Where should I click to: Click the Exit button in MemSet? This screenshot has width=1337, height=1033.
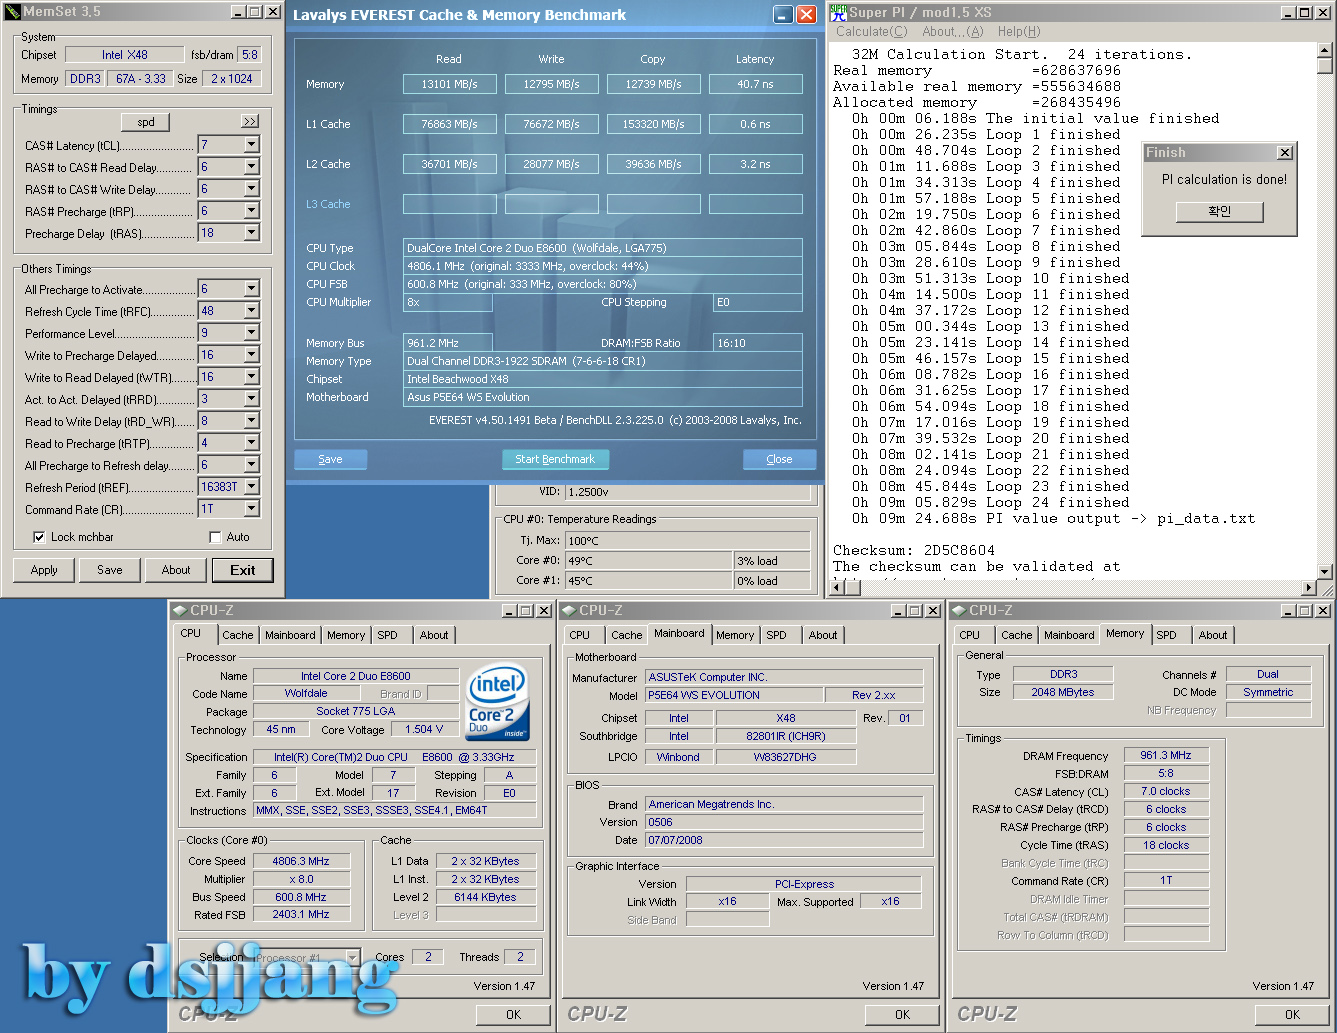[x=243, y=570]
